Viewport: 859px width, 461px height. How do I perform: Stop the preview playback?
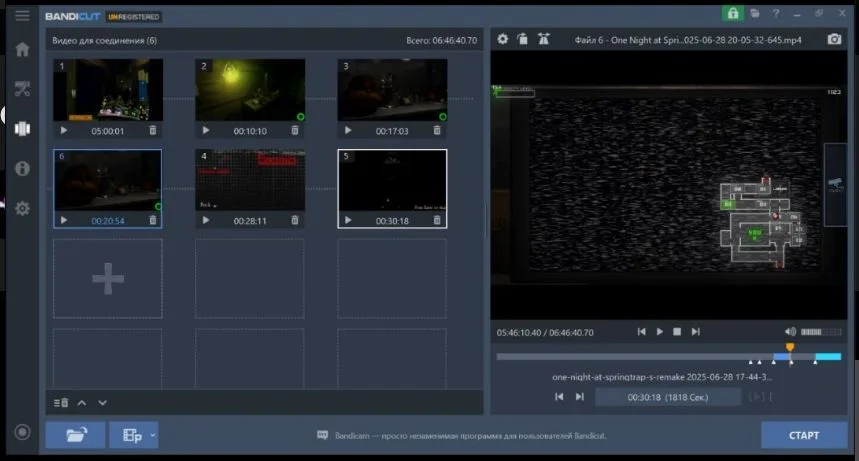(677, 332)
